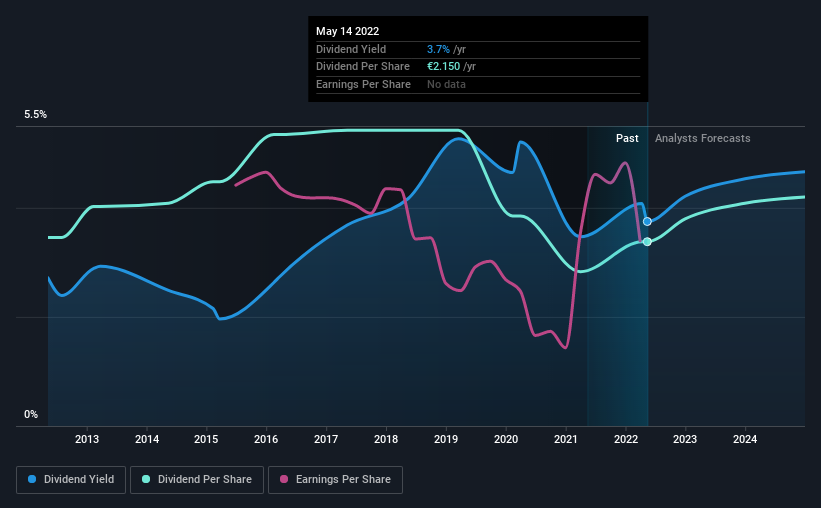Click the tooltip 'Earnings Per Share' row label

pos(363,84)
